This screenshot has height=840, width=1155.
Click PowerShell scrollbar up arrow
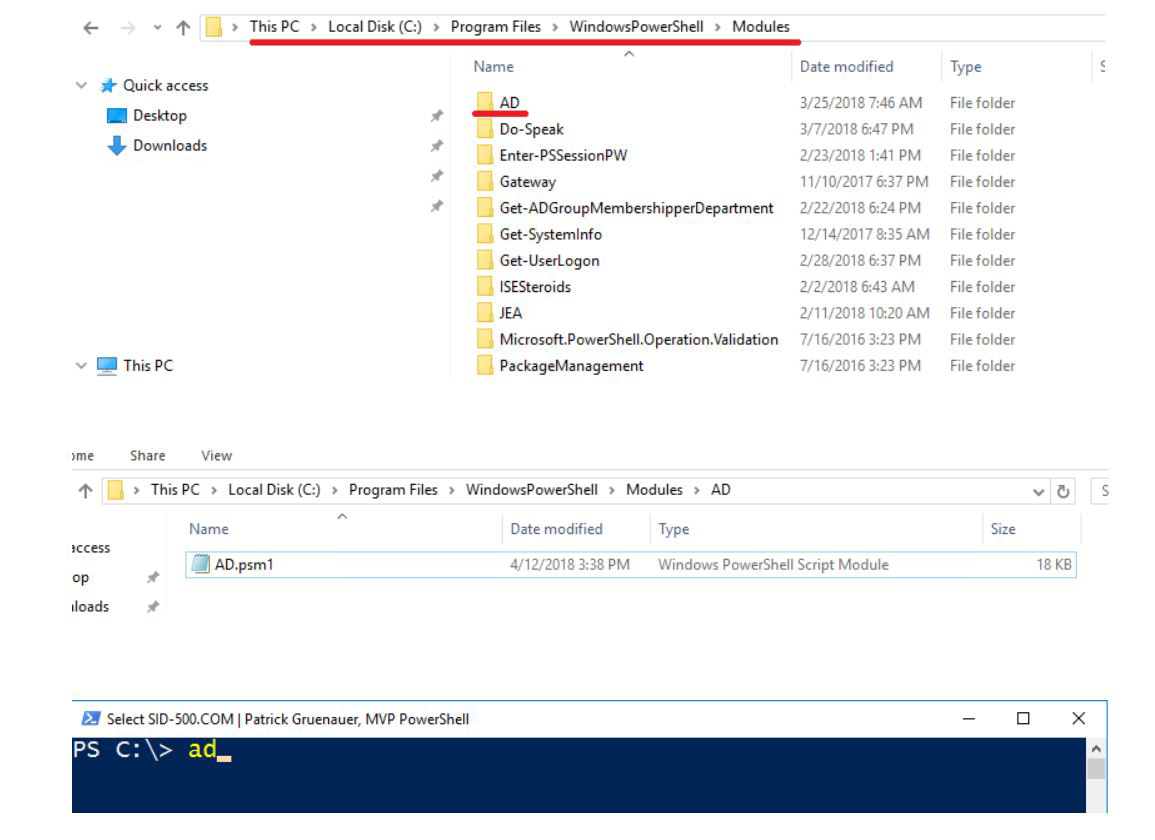tap(1096, 749)
